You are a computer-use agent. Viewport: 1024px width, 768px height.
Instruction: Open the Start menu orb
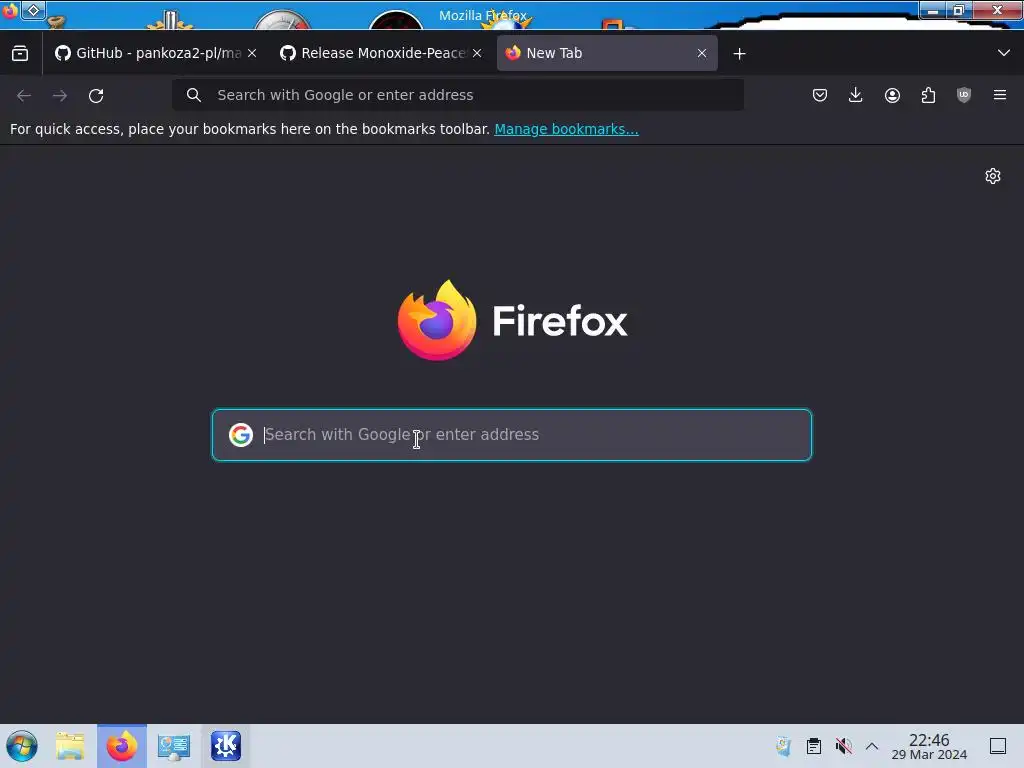click(22, 746)
